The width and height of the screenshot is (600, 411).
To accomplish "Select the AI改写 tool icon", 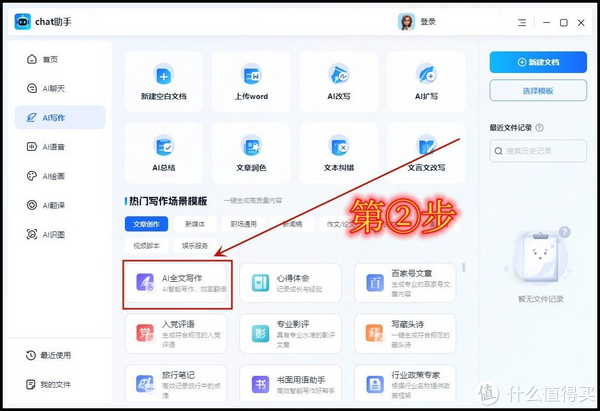I will coord(338,77).
